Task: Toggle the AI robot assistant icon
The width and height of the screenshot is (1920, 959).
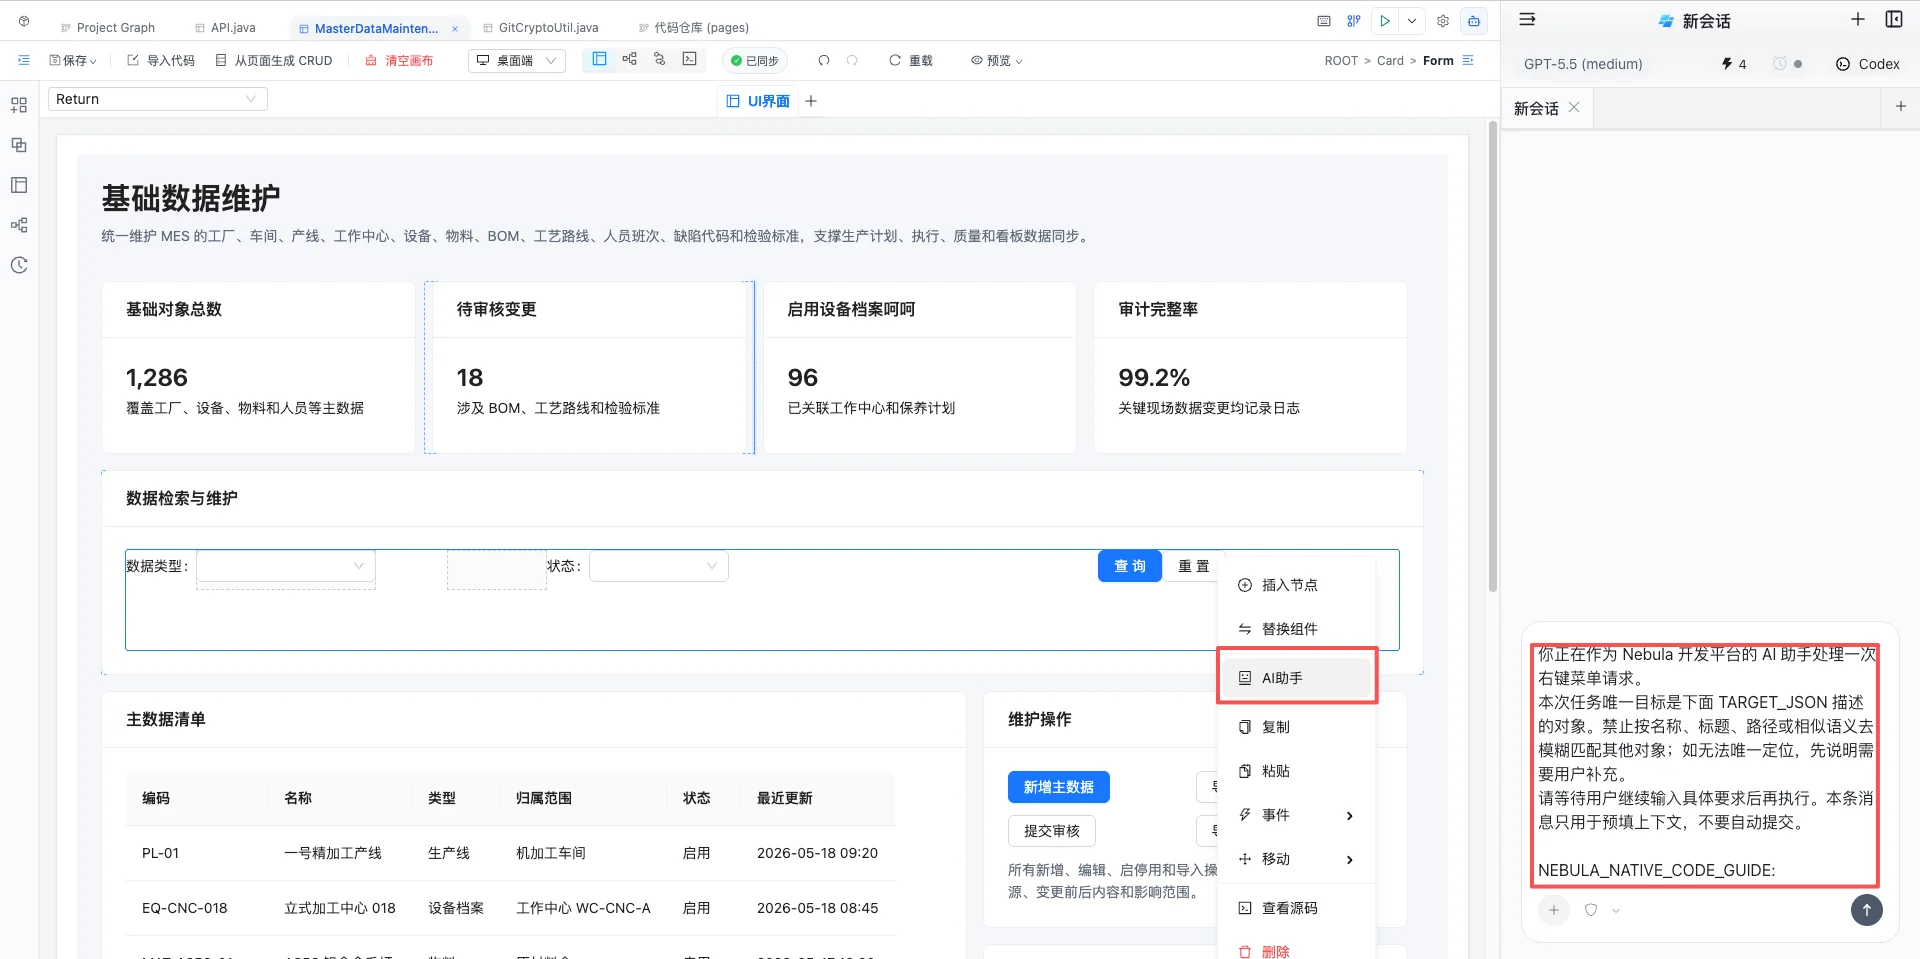Action: click(1474, 21)
